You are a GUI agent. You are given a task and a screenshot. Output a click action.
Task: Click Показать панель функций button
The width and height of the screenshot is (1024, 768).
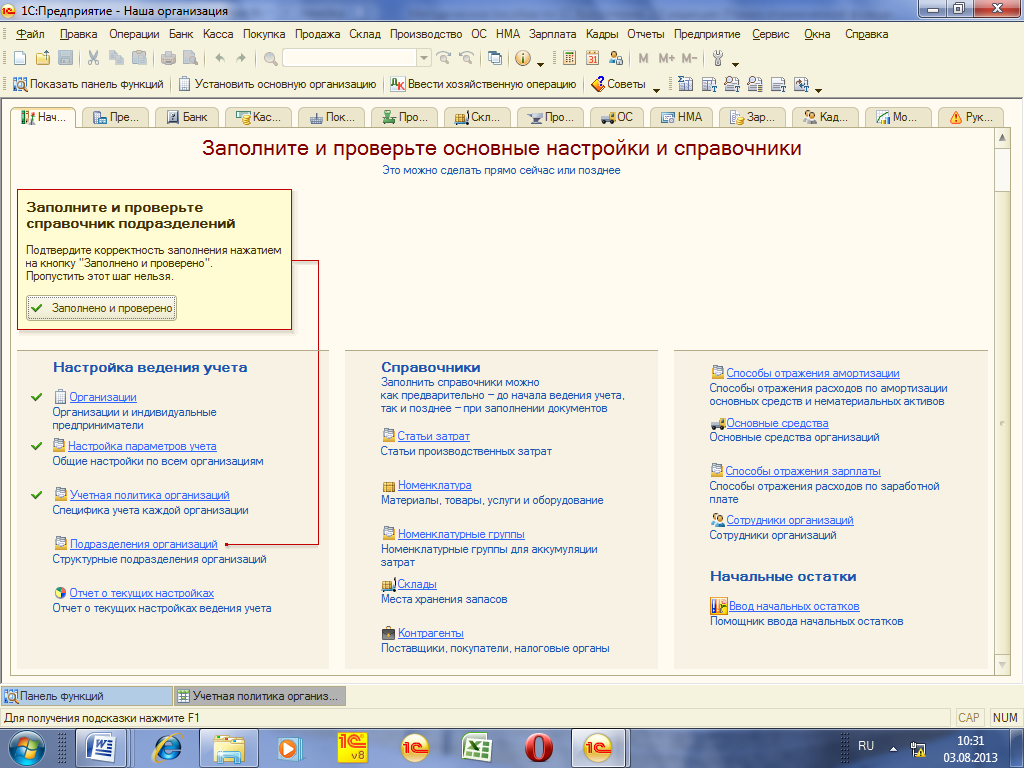pyautogui.click(x=88, y=84)
